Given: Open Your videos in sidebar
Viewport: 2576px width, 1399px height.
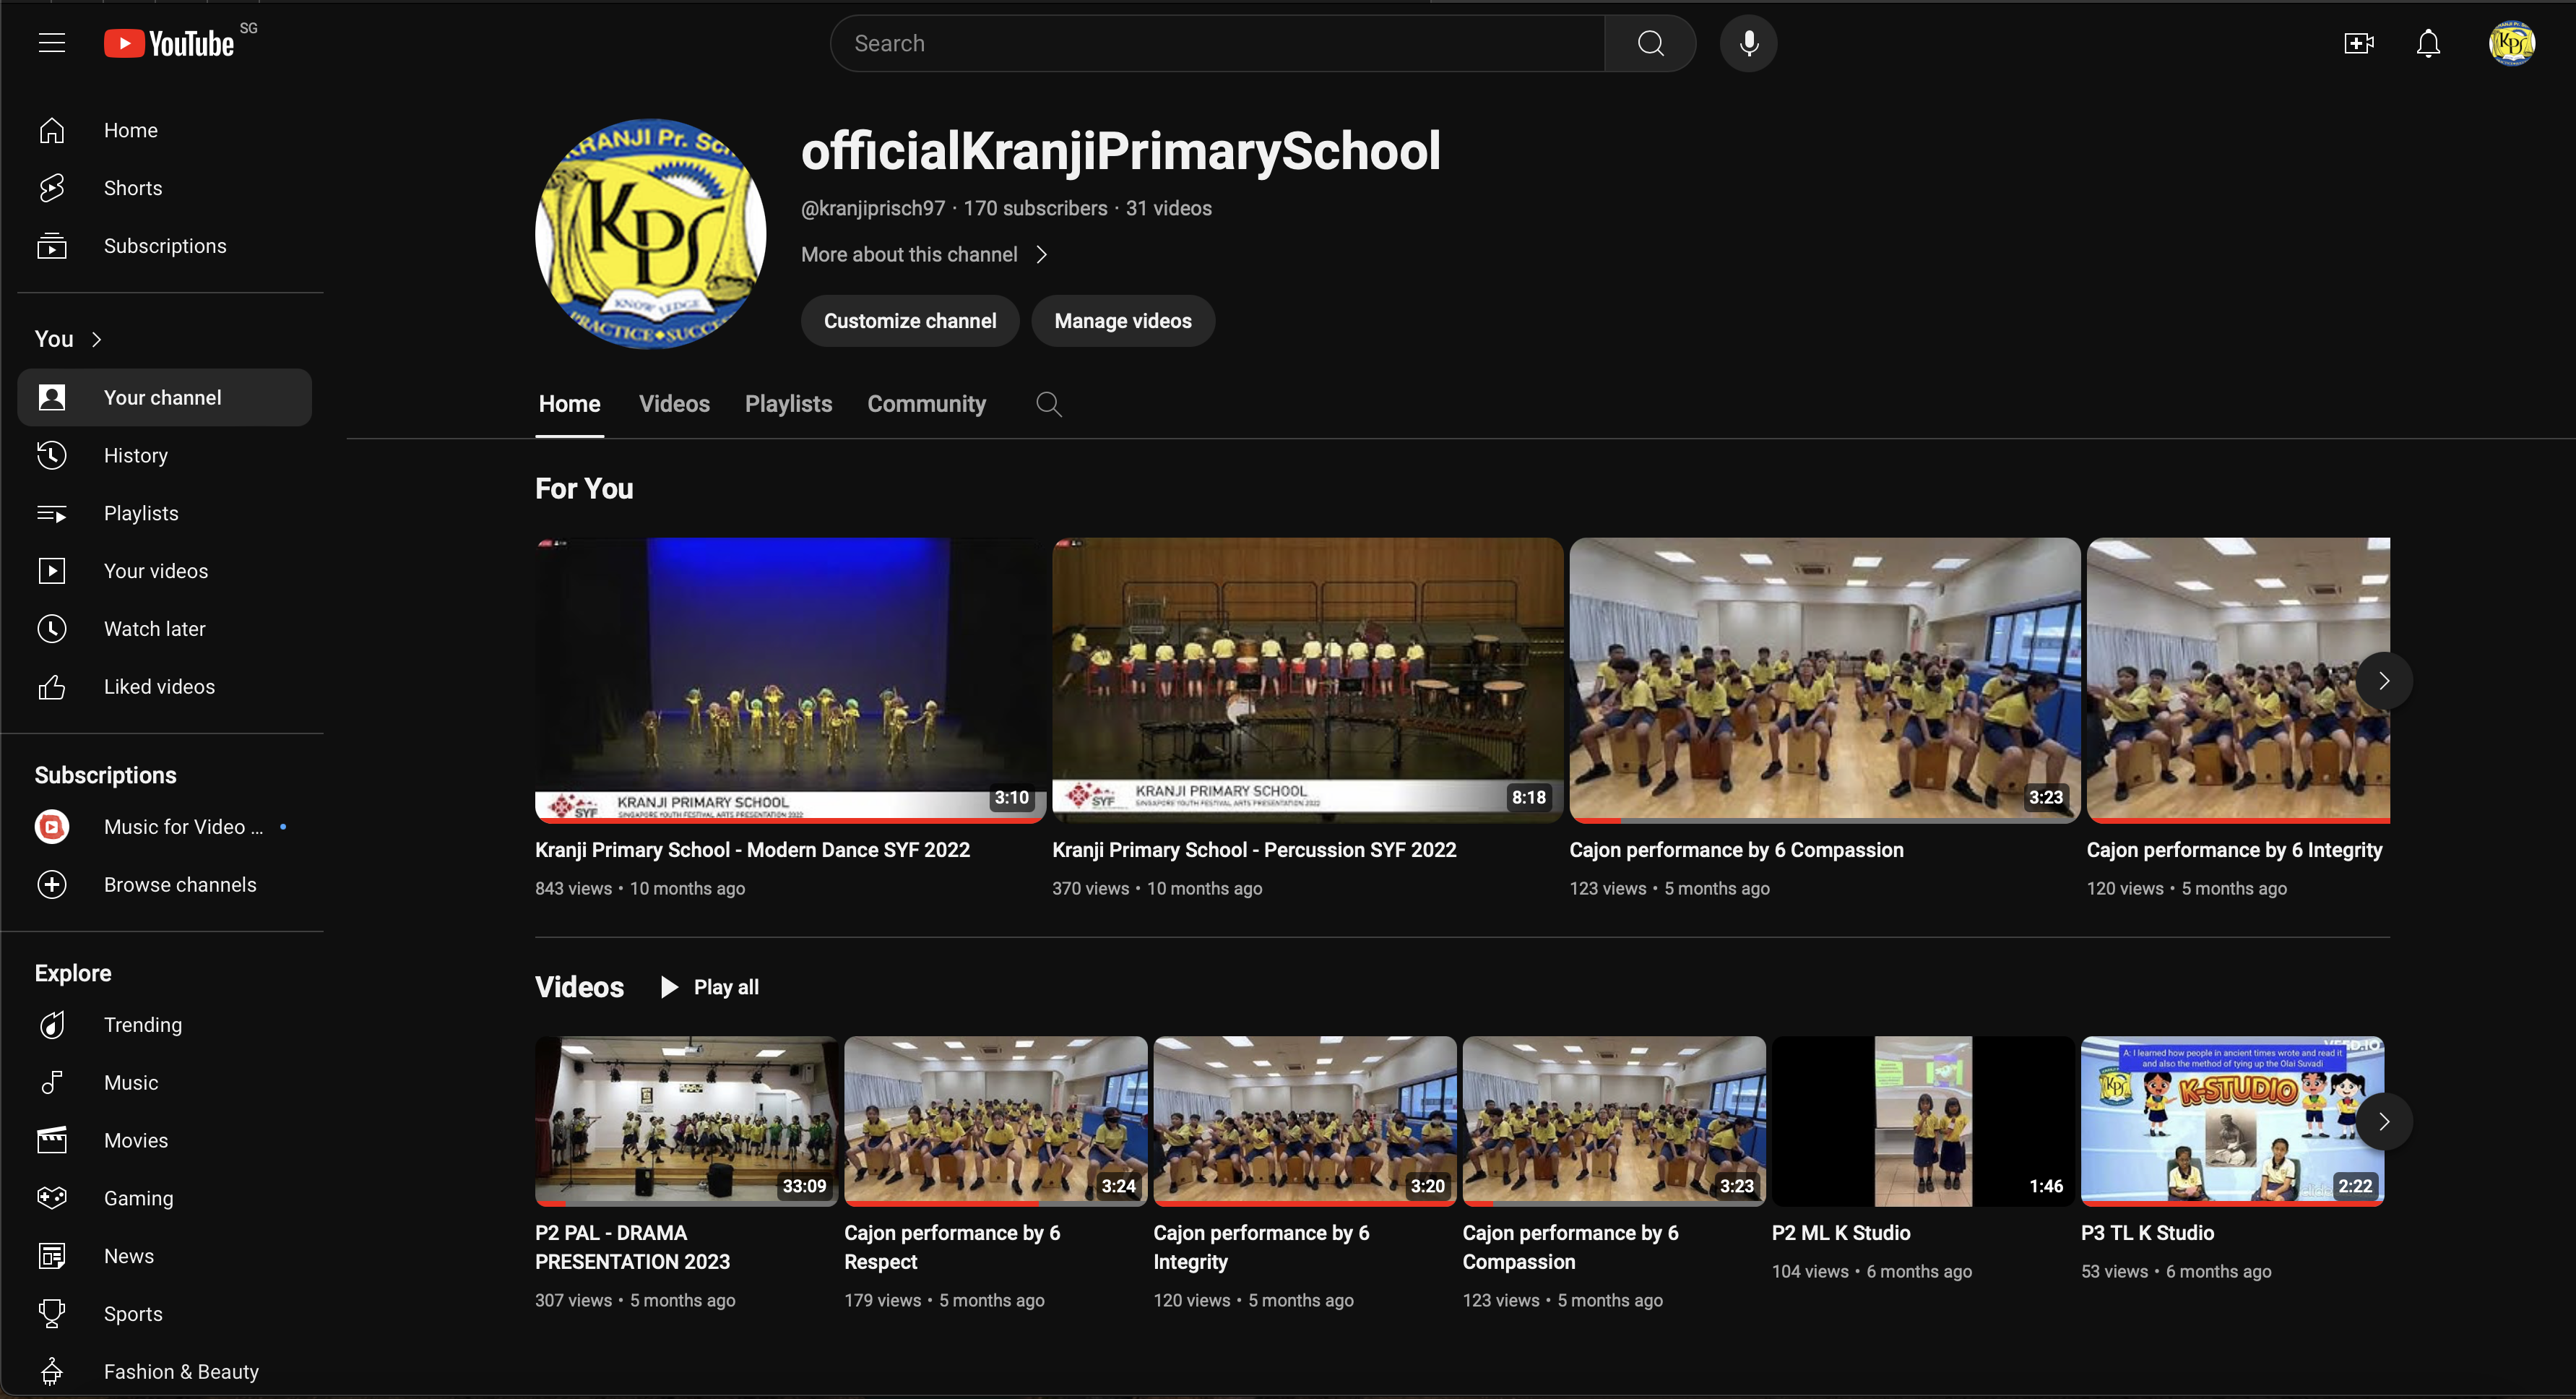Looking at the screenshot, I should 165,571.
